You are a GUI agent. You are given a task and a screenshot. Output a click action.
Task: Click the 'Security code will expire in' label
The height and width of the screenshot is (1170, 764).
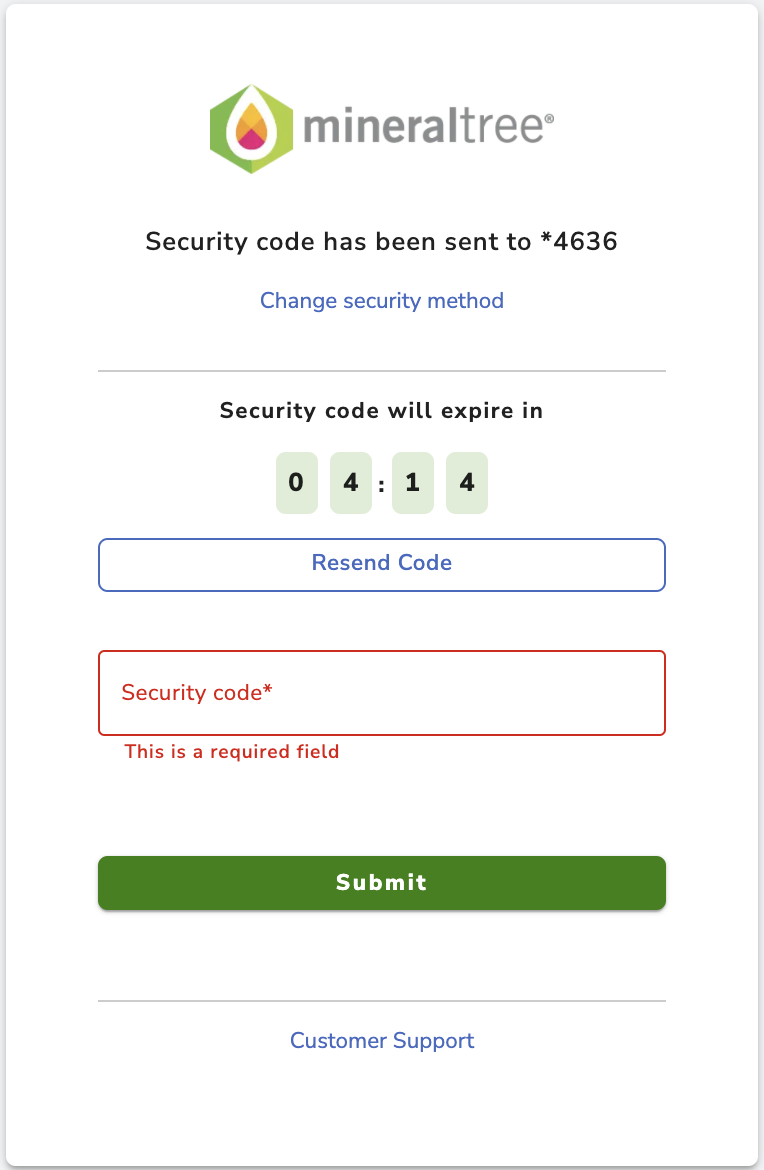click(x=381, y=410)
